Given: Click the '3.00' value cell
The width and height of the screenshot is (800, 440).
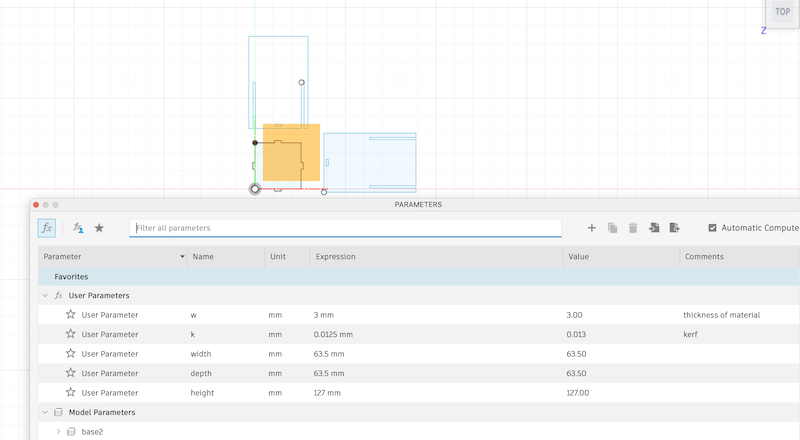Looking at the screenshot, I should (x=574, y=315).
